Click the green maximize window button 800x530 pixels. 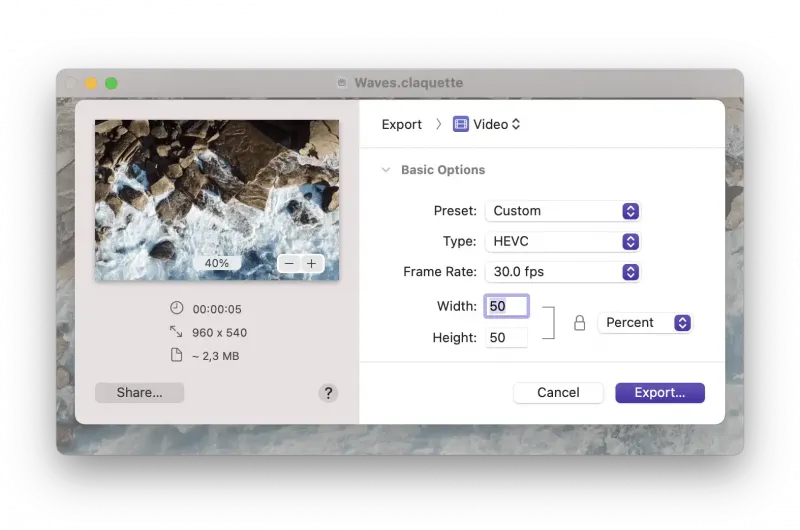(x=111, y=83)
